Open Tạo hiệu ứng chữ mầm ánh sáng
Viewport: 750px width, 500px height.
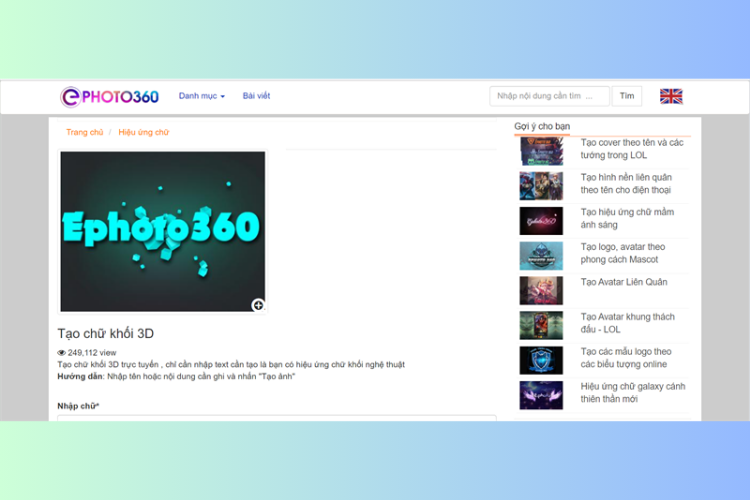click(627, 218)
